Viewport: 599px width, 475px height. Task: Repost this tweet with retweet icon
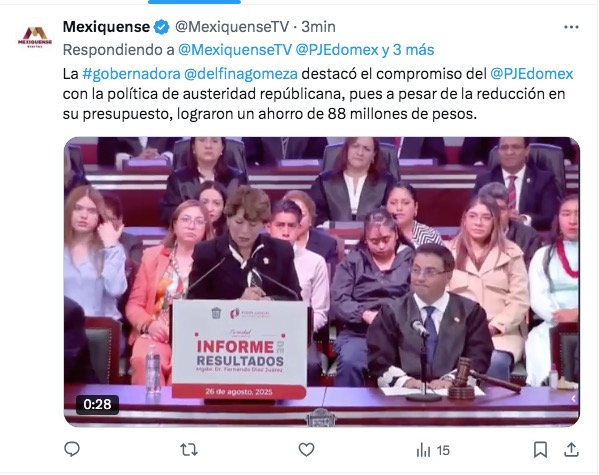click(189, 450)
